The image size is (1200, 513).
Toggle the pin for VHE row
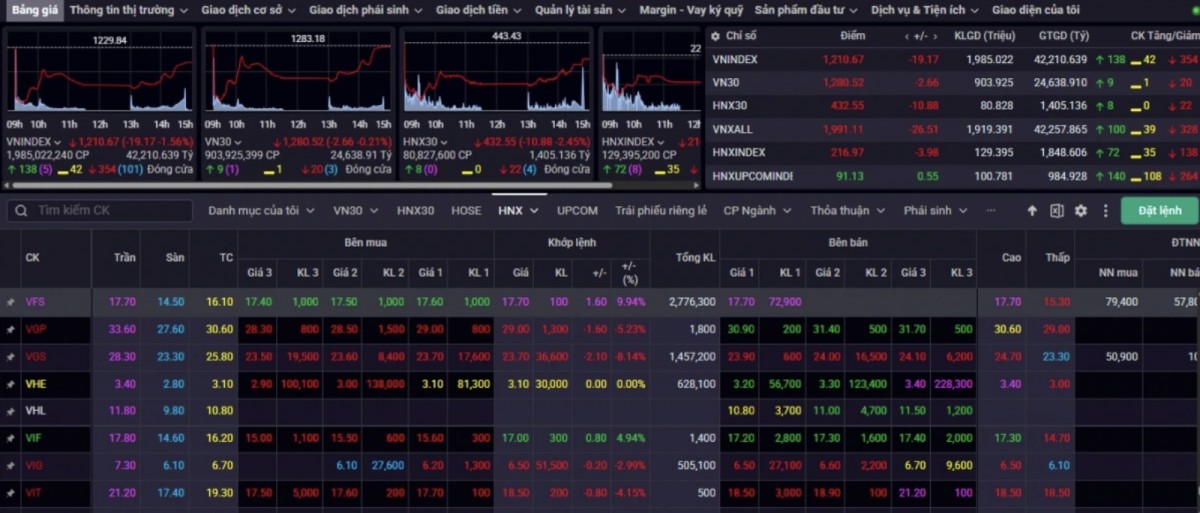coord(11,384)
